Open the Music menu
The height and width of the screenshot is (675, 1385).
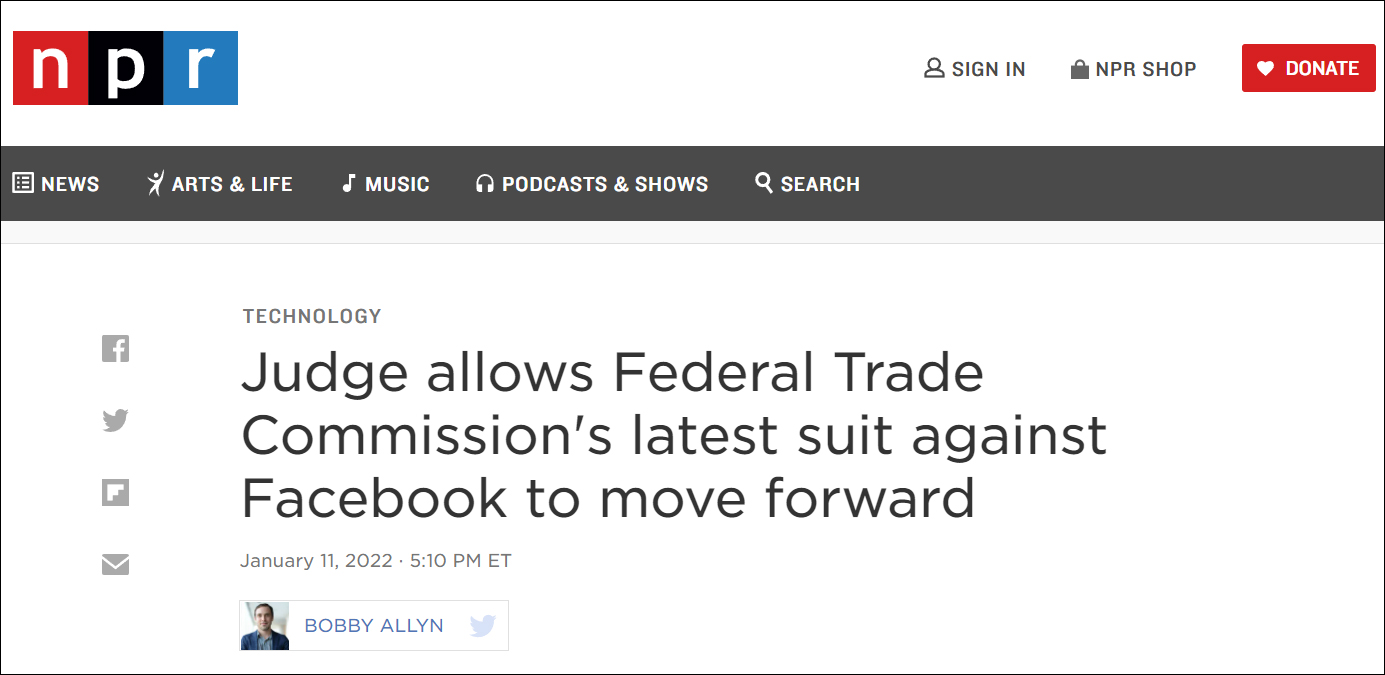386,184
